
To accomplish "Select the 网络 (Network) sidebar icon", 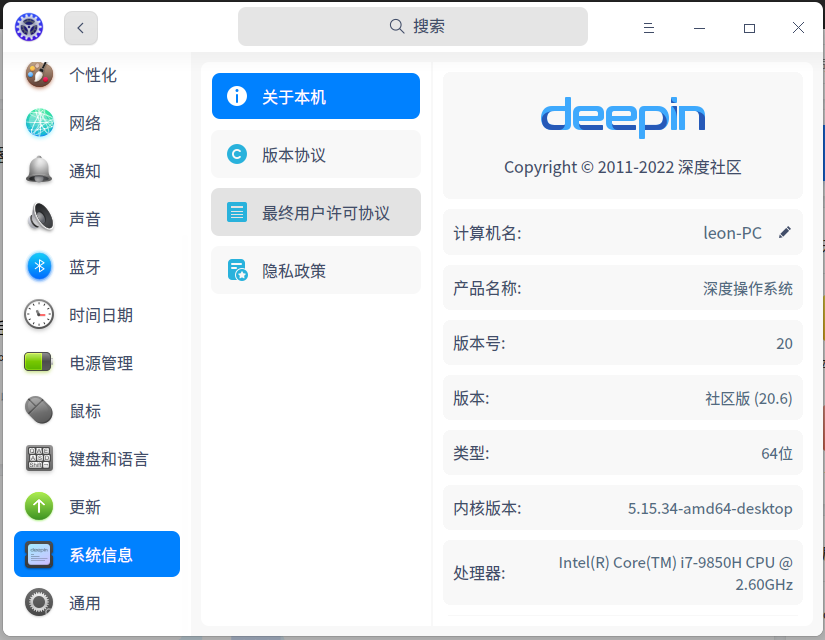I will [38, 122].
